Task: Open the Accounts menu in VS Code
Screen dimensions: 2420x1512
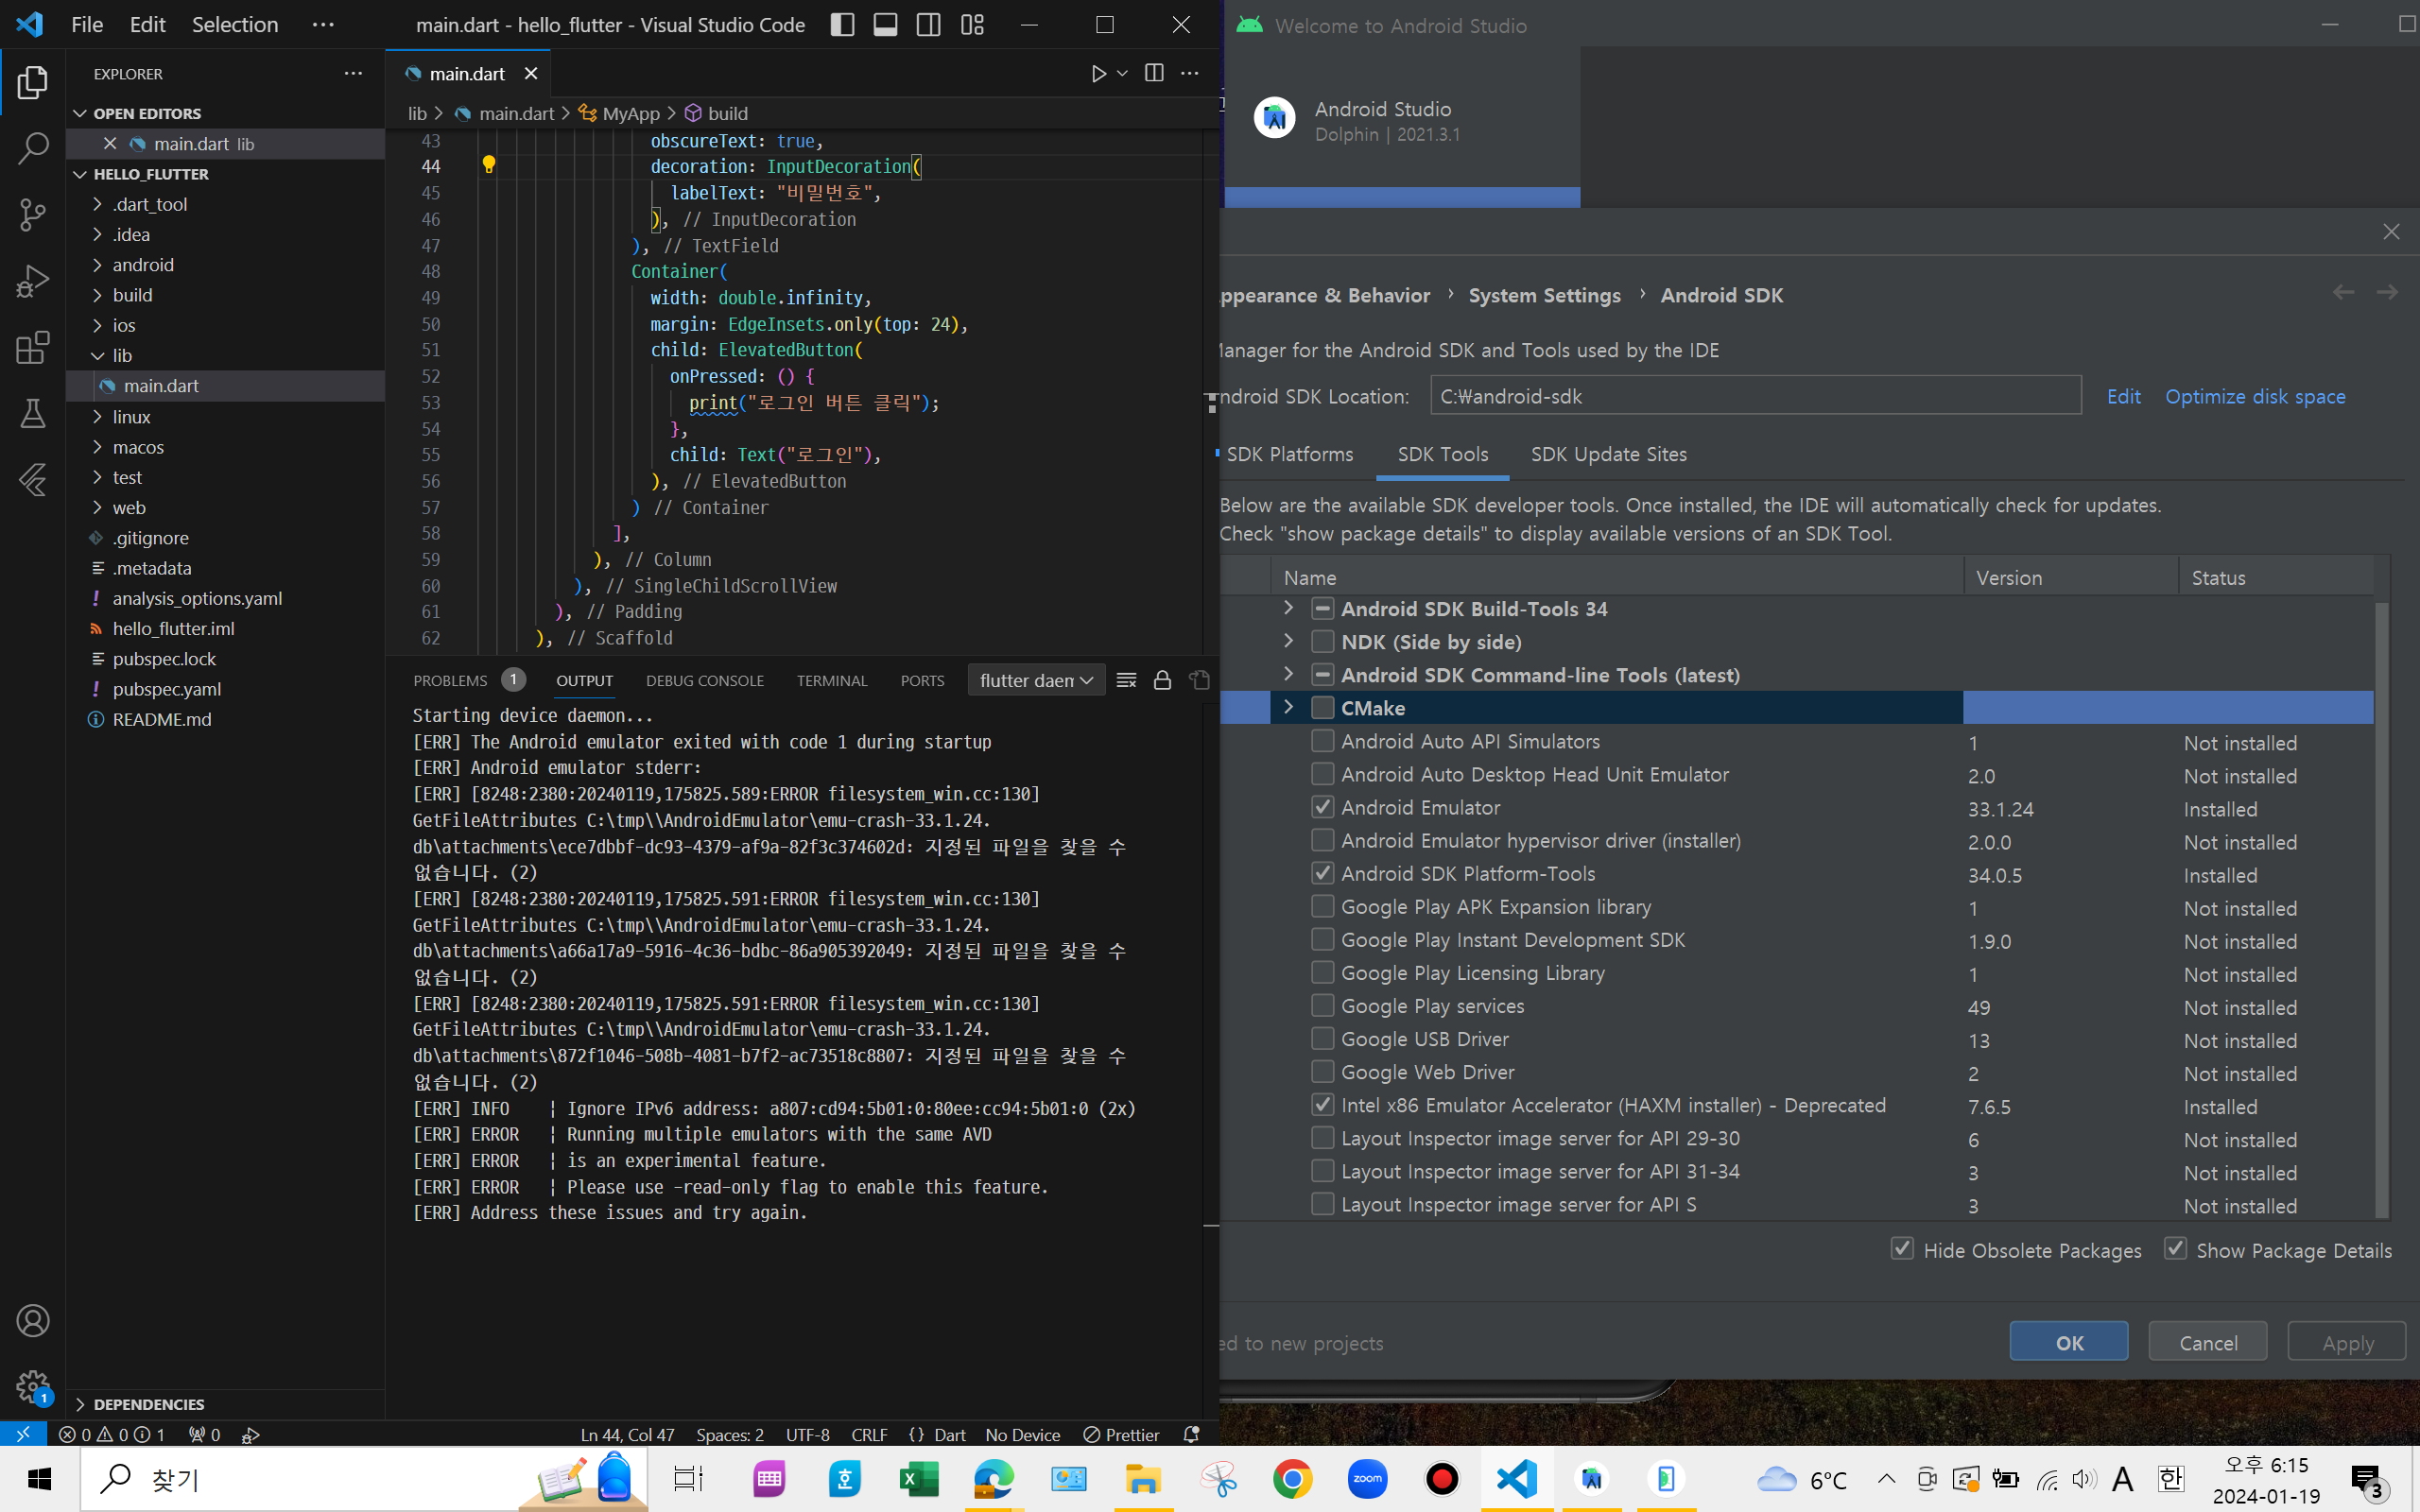Action: click(x=32, y=1321)
